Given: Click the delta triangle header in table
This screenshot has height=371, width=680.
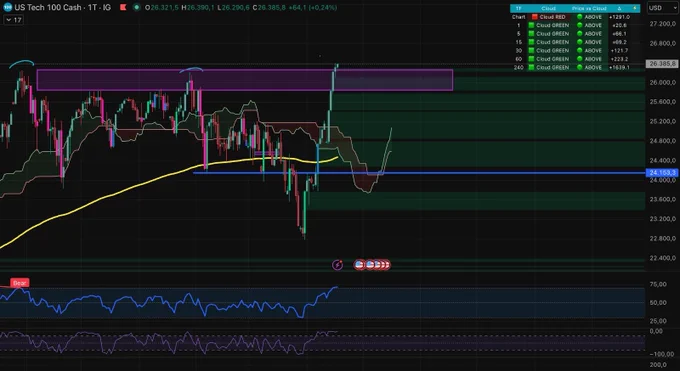Looking at the screenshot, I should (619, 8).
